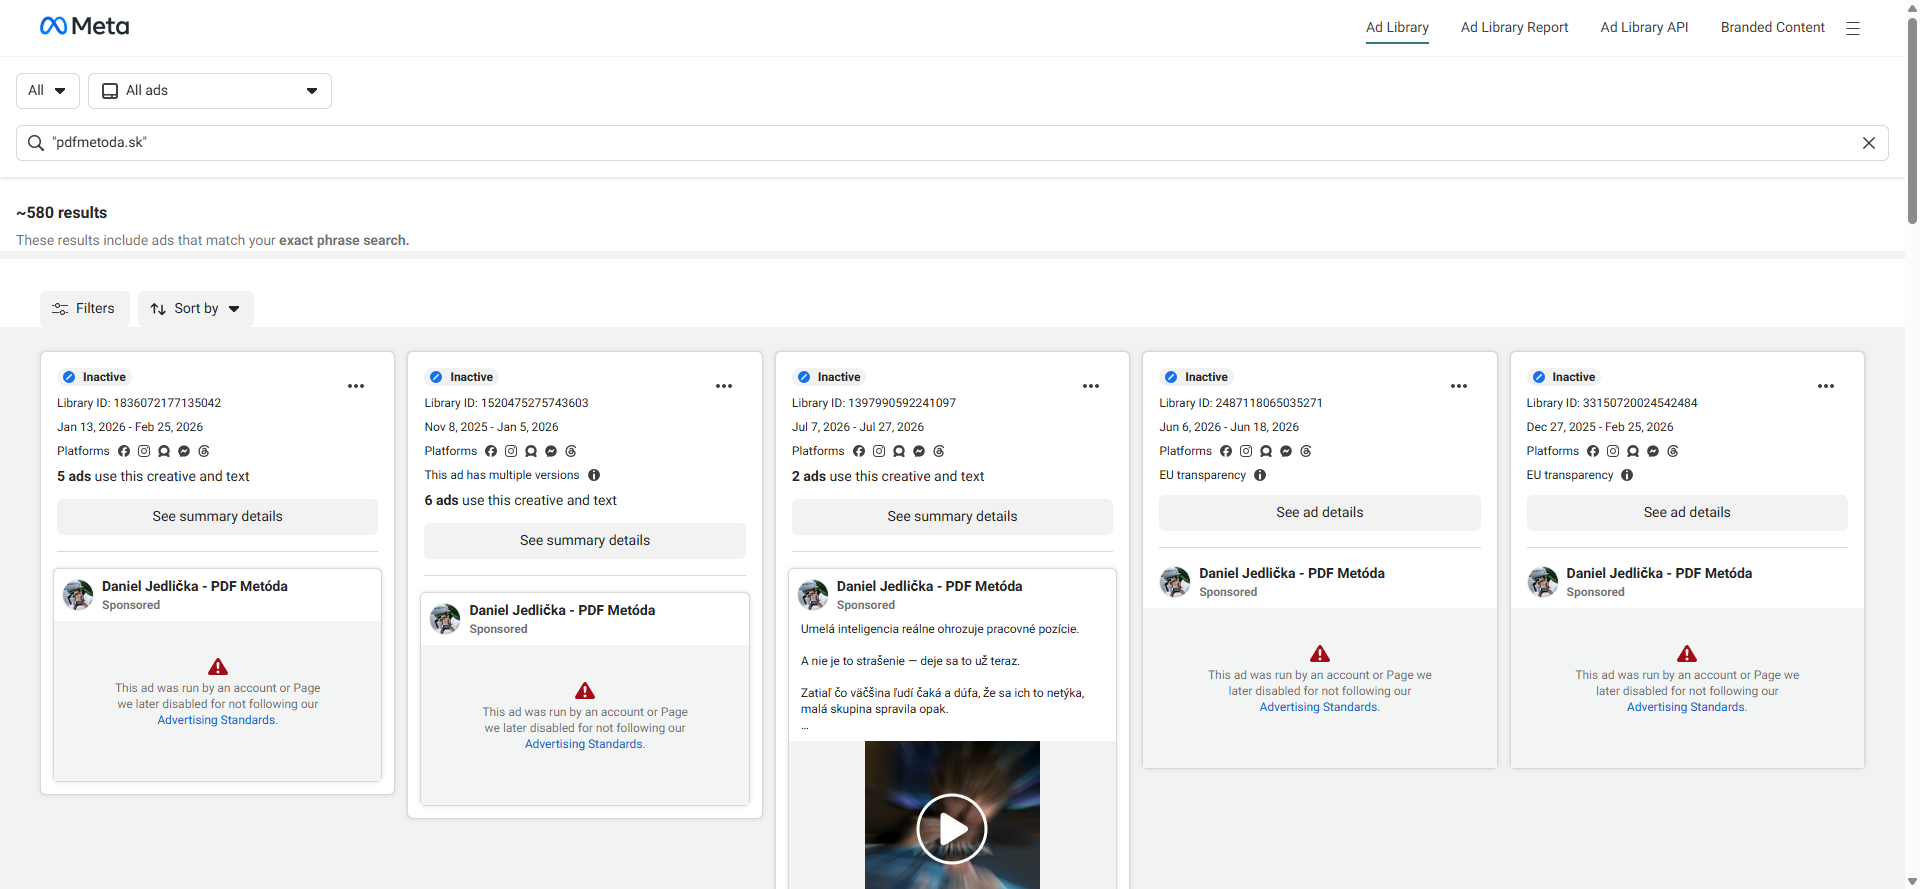This screenshot has height=889, width=1920.
Task: Open the 'All ads' category dropdown
Action: coord(210,91)
